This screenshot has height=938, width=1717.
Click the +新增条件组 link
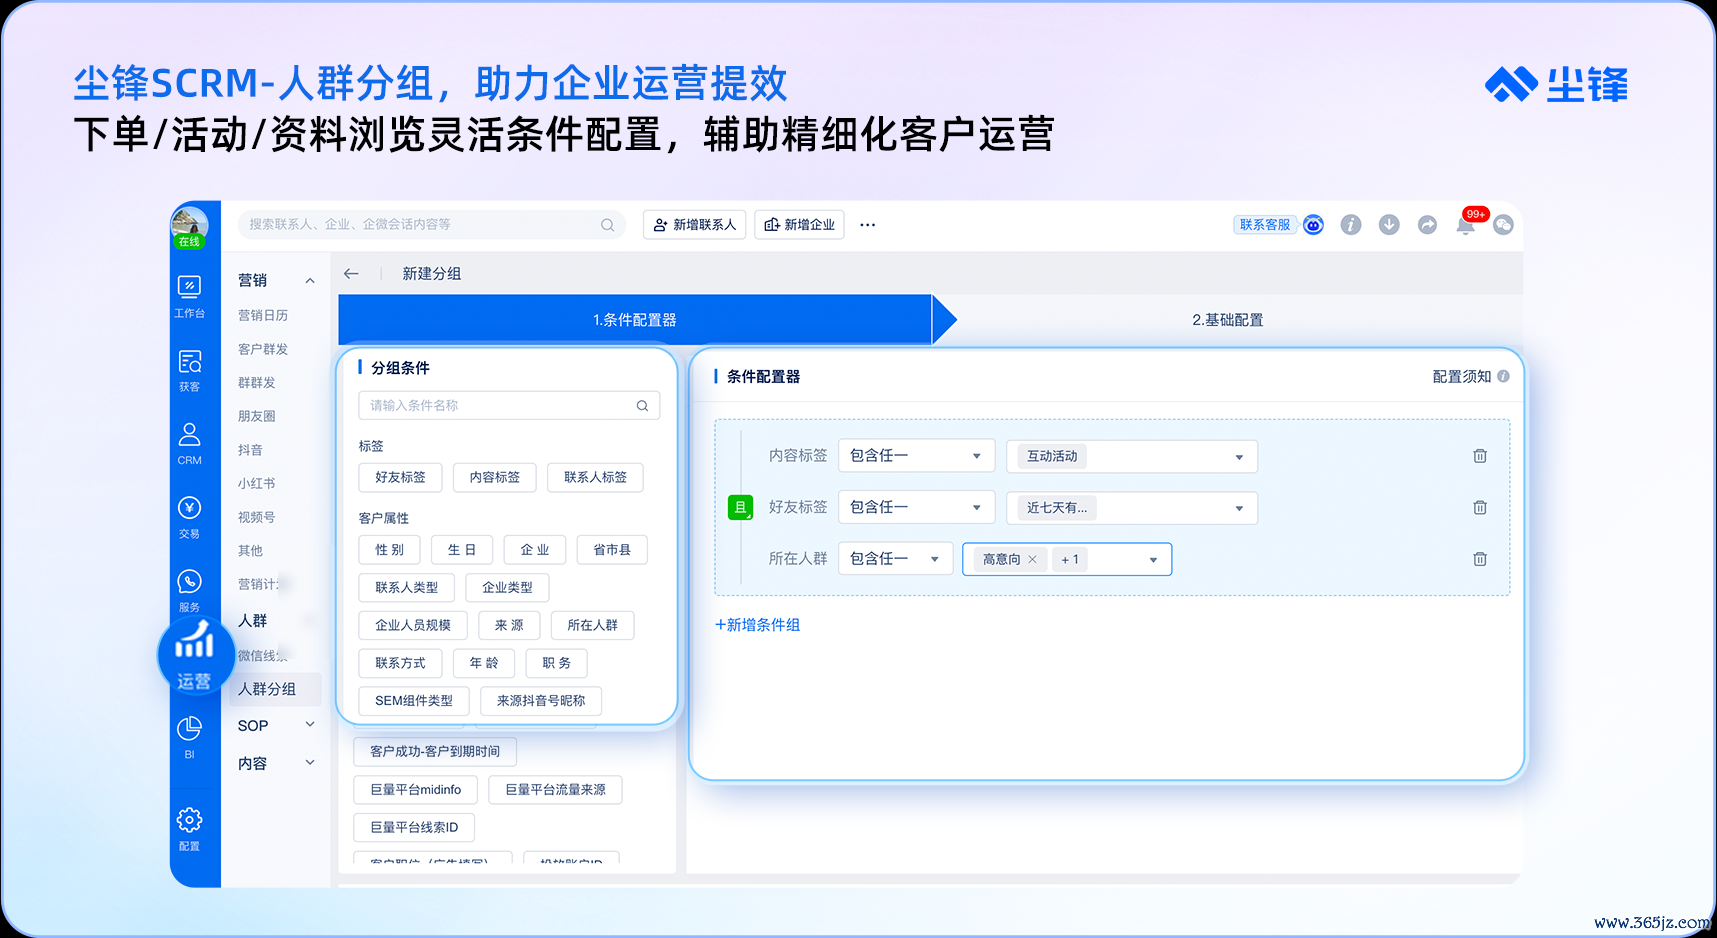[757, 625]
